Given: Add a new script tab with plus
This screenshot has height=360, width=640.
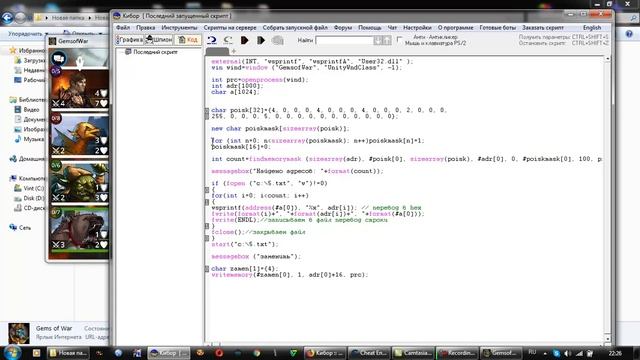Looking at the screenshot, I should (x=234, y=51).
